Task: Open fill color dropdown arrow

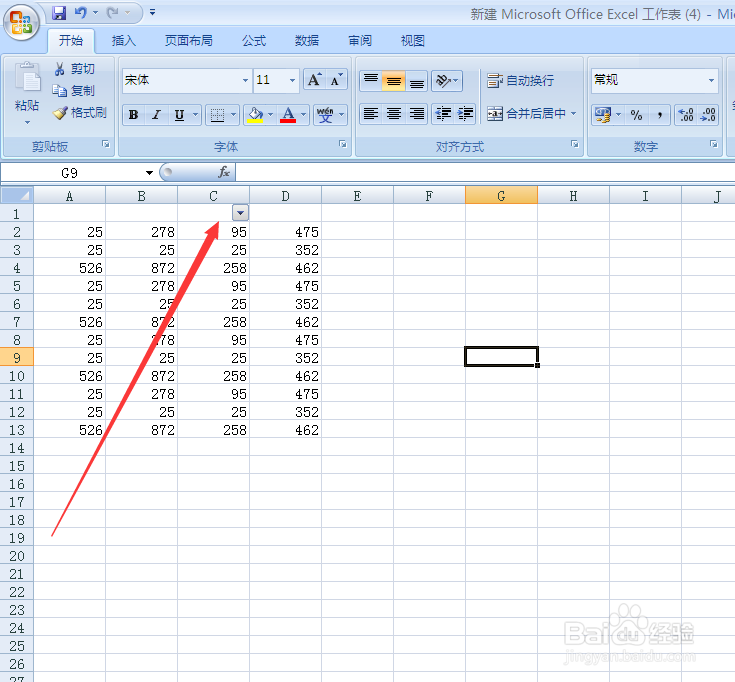Action: tap(270, 115)
